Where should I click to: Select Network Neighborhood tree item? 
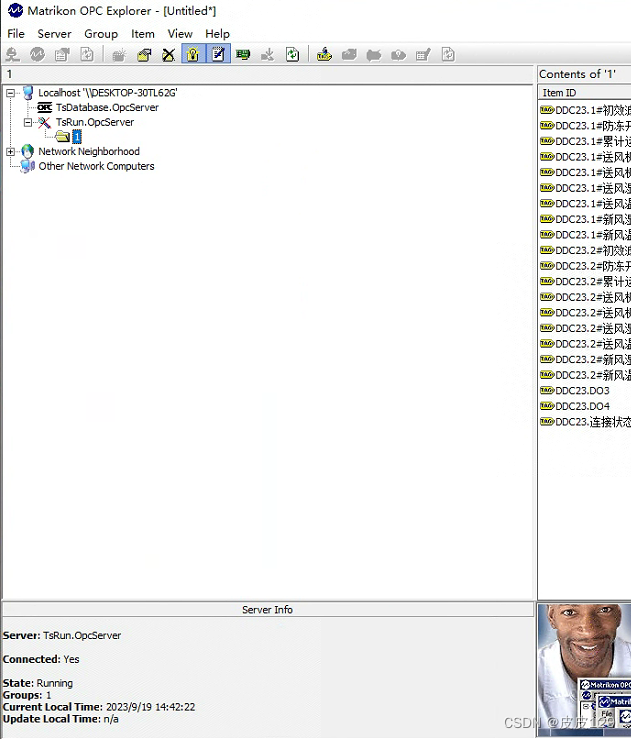89,151
